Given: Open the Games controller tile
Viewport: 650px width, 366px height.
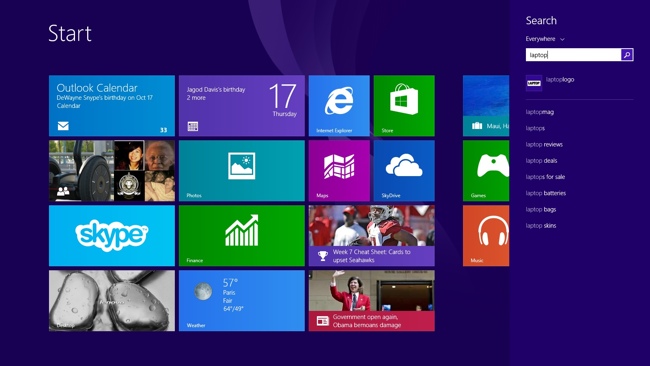Looking at the screenshot, I should [486, 171].
